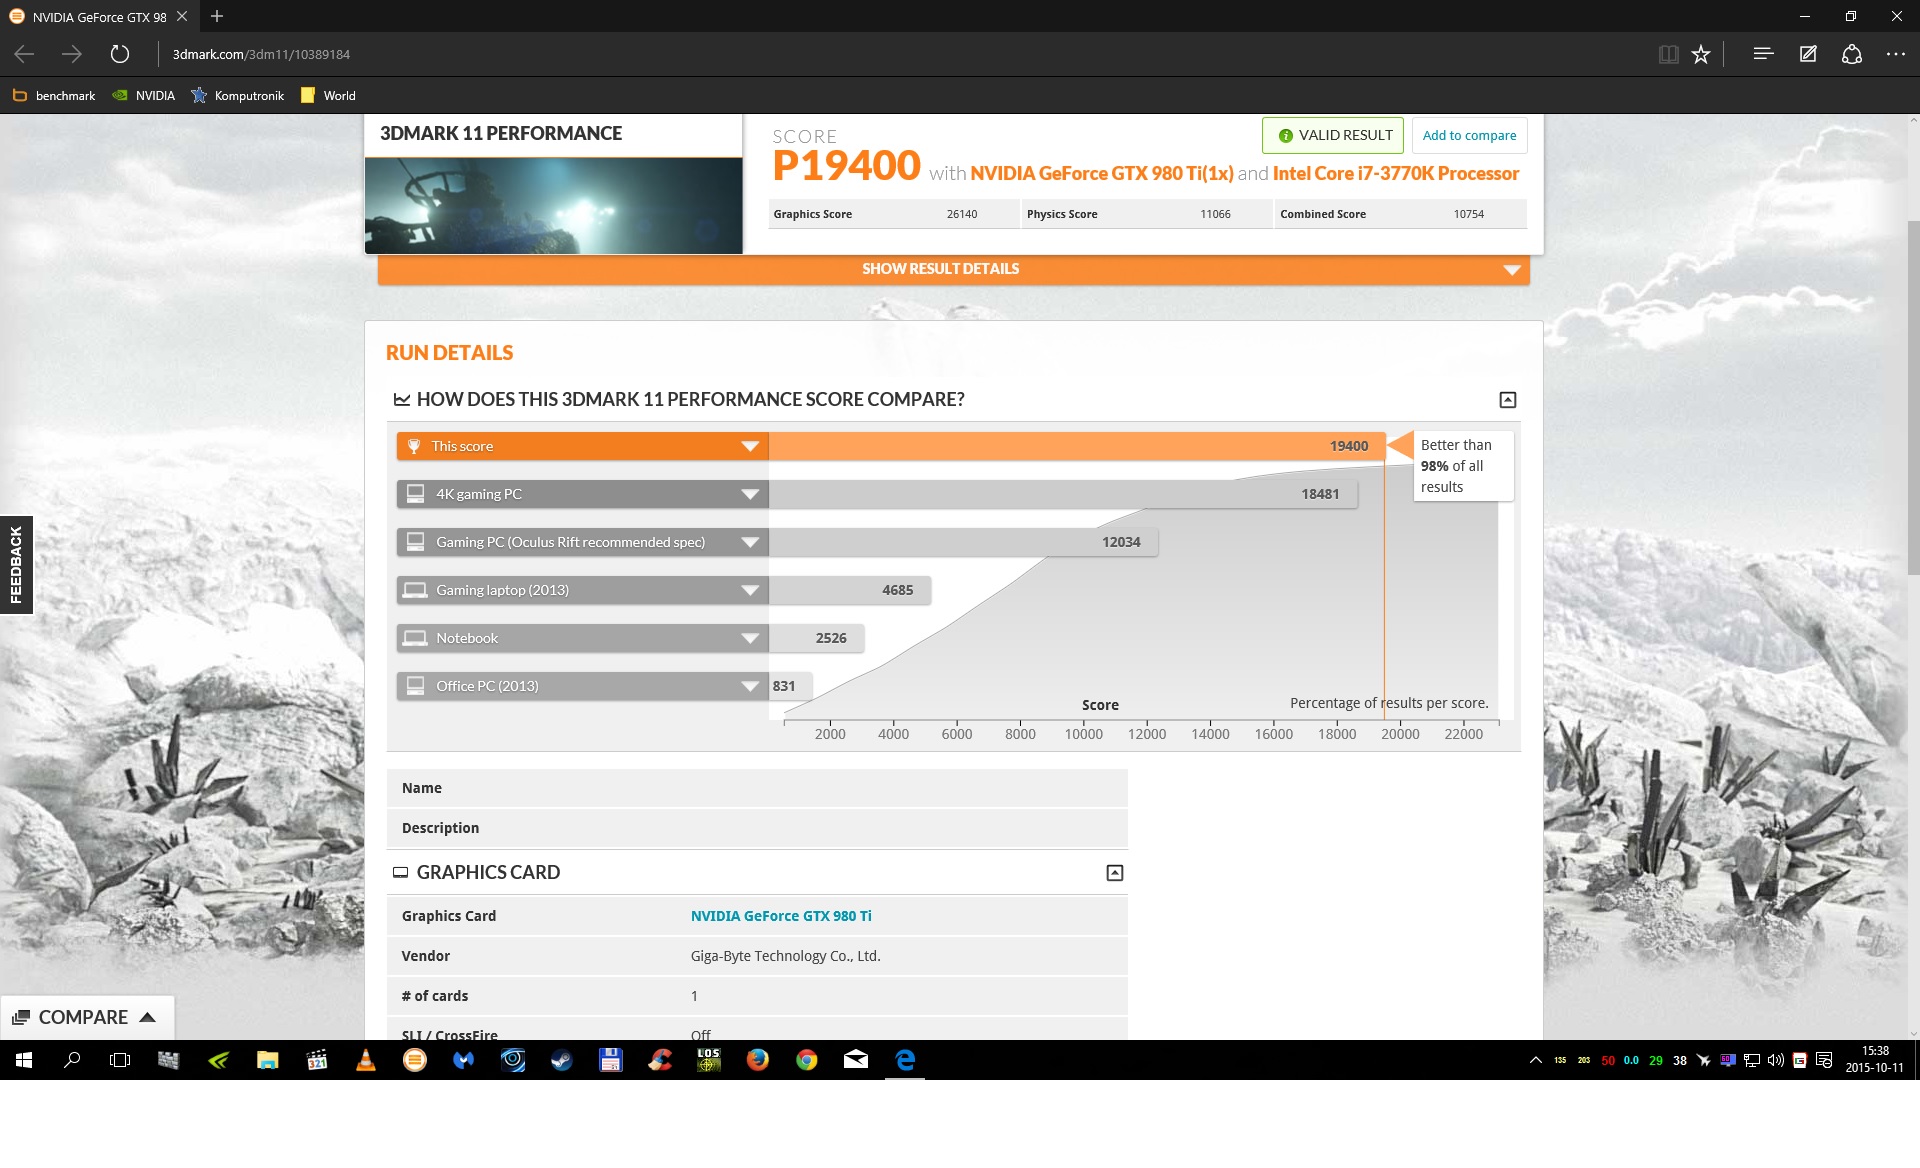Make a web note with pen icon

1808,54
